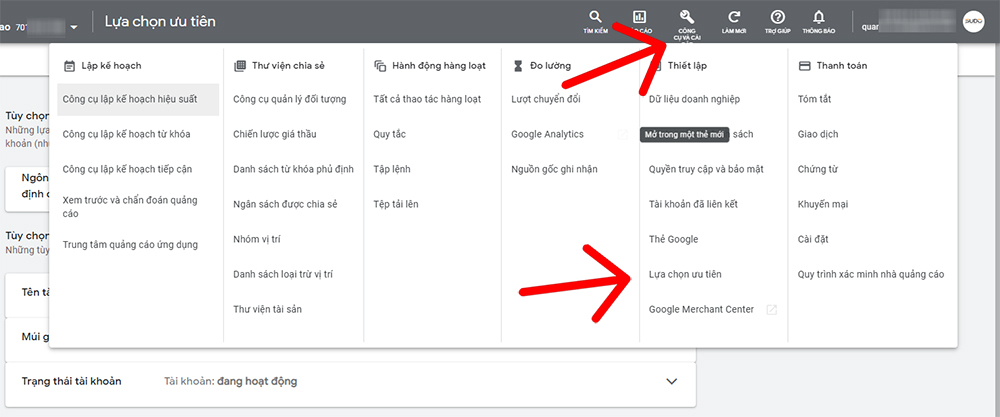This screenshot has width=1000, height=417.
Task: Open the account selector dropdown arrow
Action: point(75,27)
